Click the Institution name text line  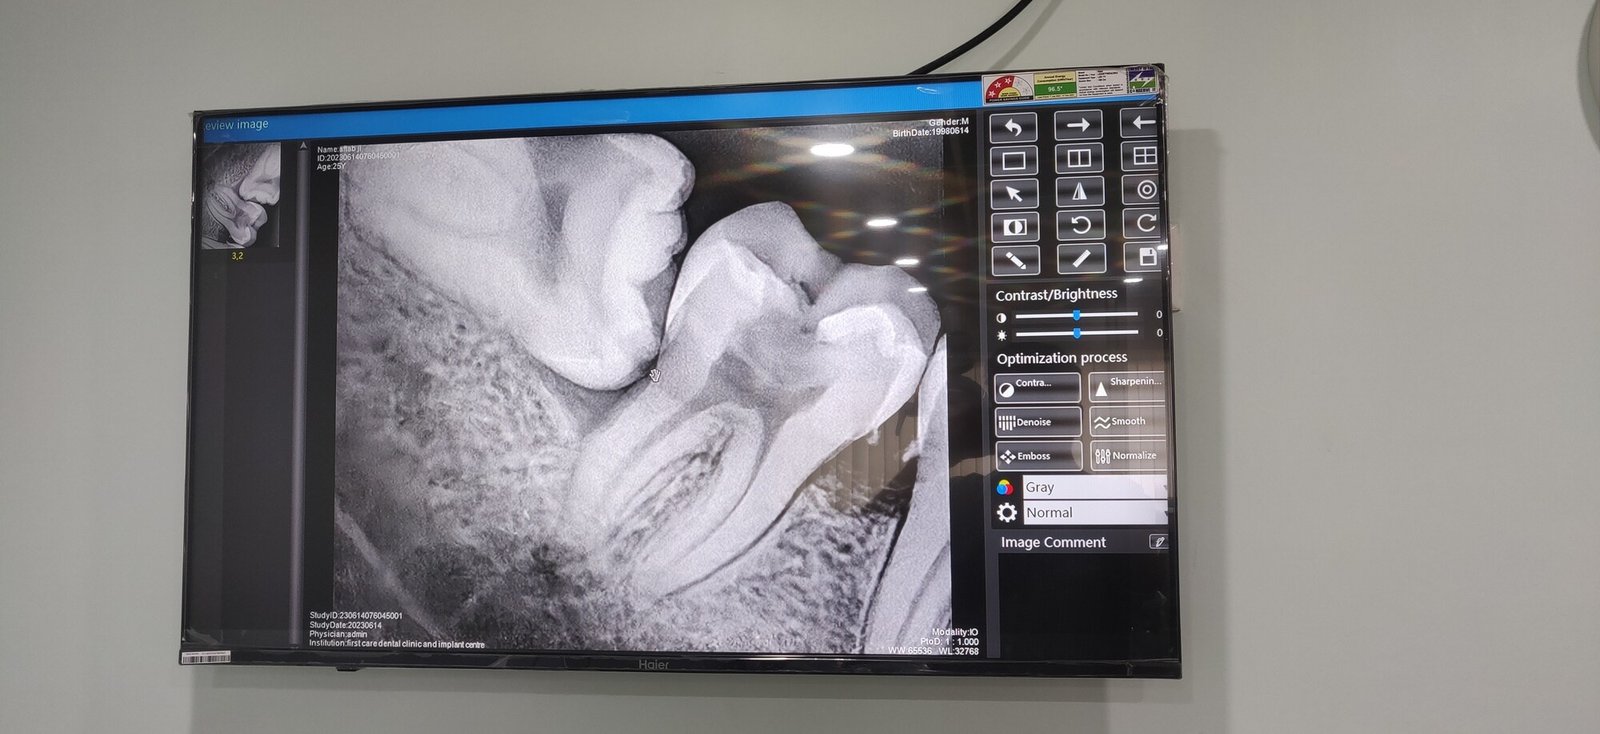pos(397,644)
